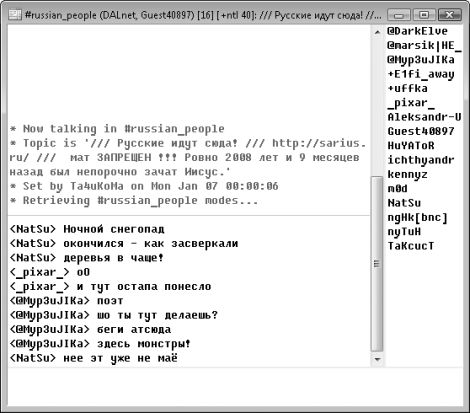Select ngHk[bnc] in the nick list
Image resolution: width=470 pixels, height=413 pixels.
click(417, 218)
